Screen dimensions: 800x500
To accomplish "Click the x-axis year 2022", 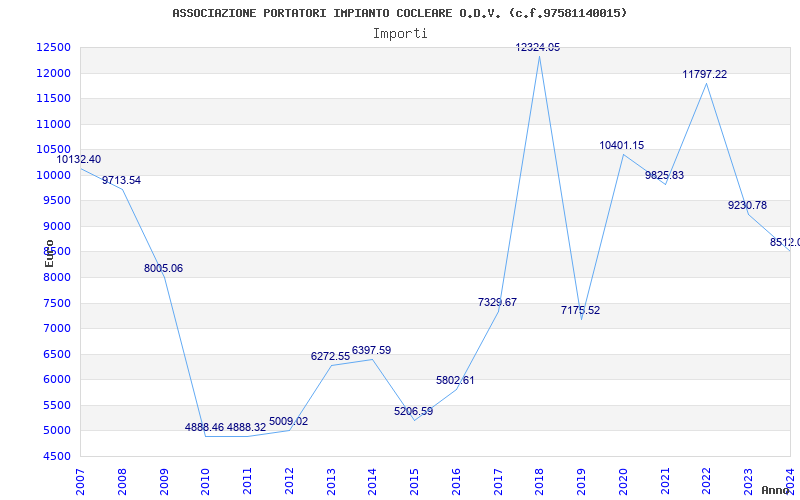I will point(706,482).
